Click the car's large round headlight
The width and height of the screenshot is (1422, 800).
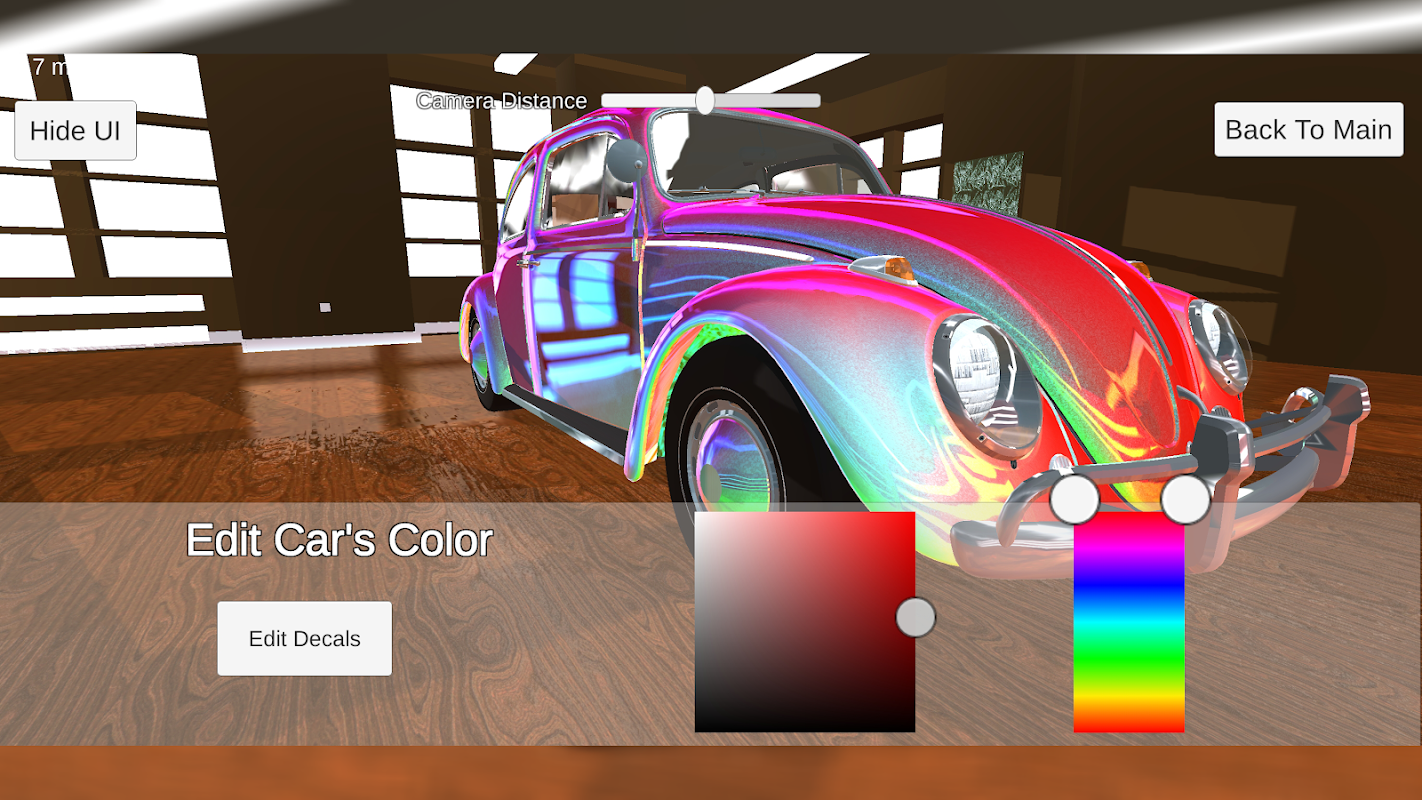[987, 386]
